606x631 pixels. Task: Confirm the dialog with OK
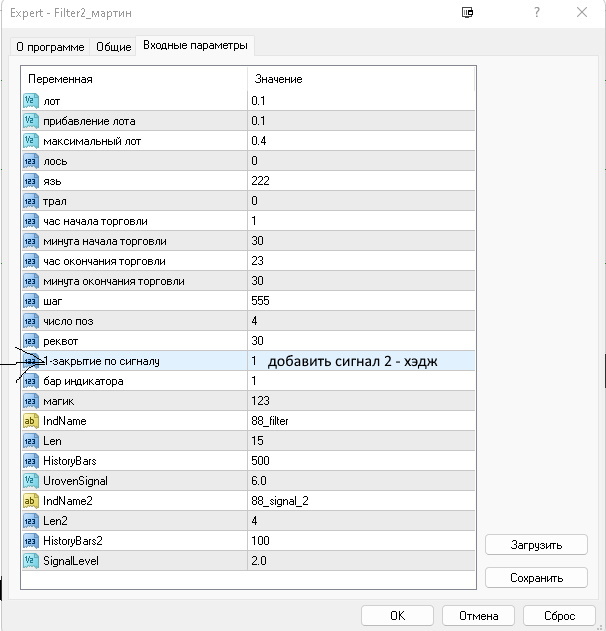point(397,616)
